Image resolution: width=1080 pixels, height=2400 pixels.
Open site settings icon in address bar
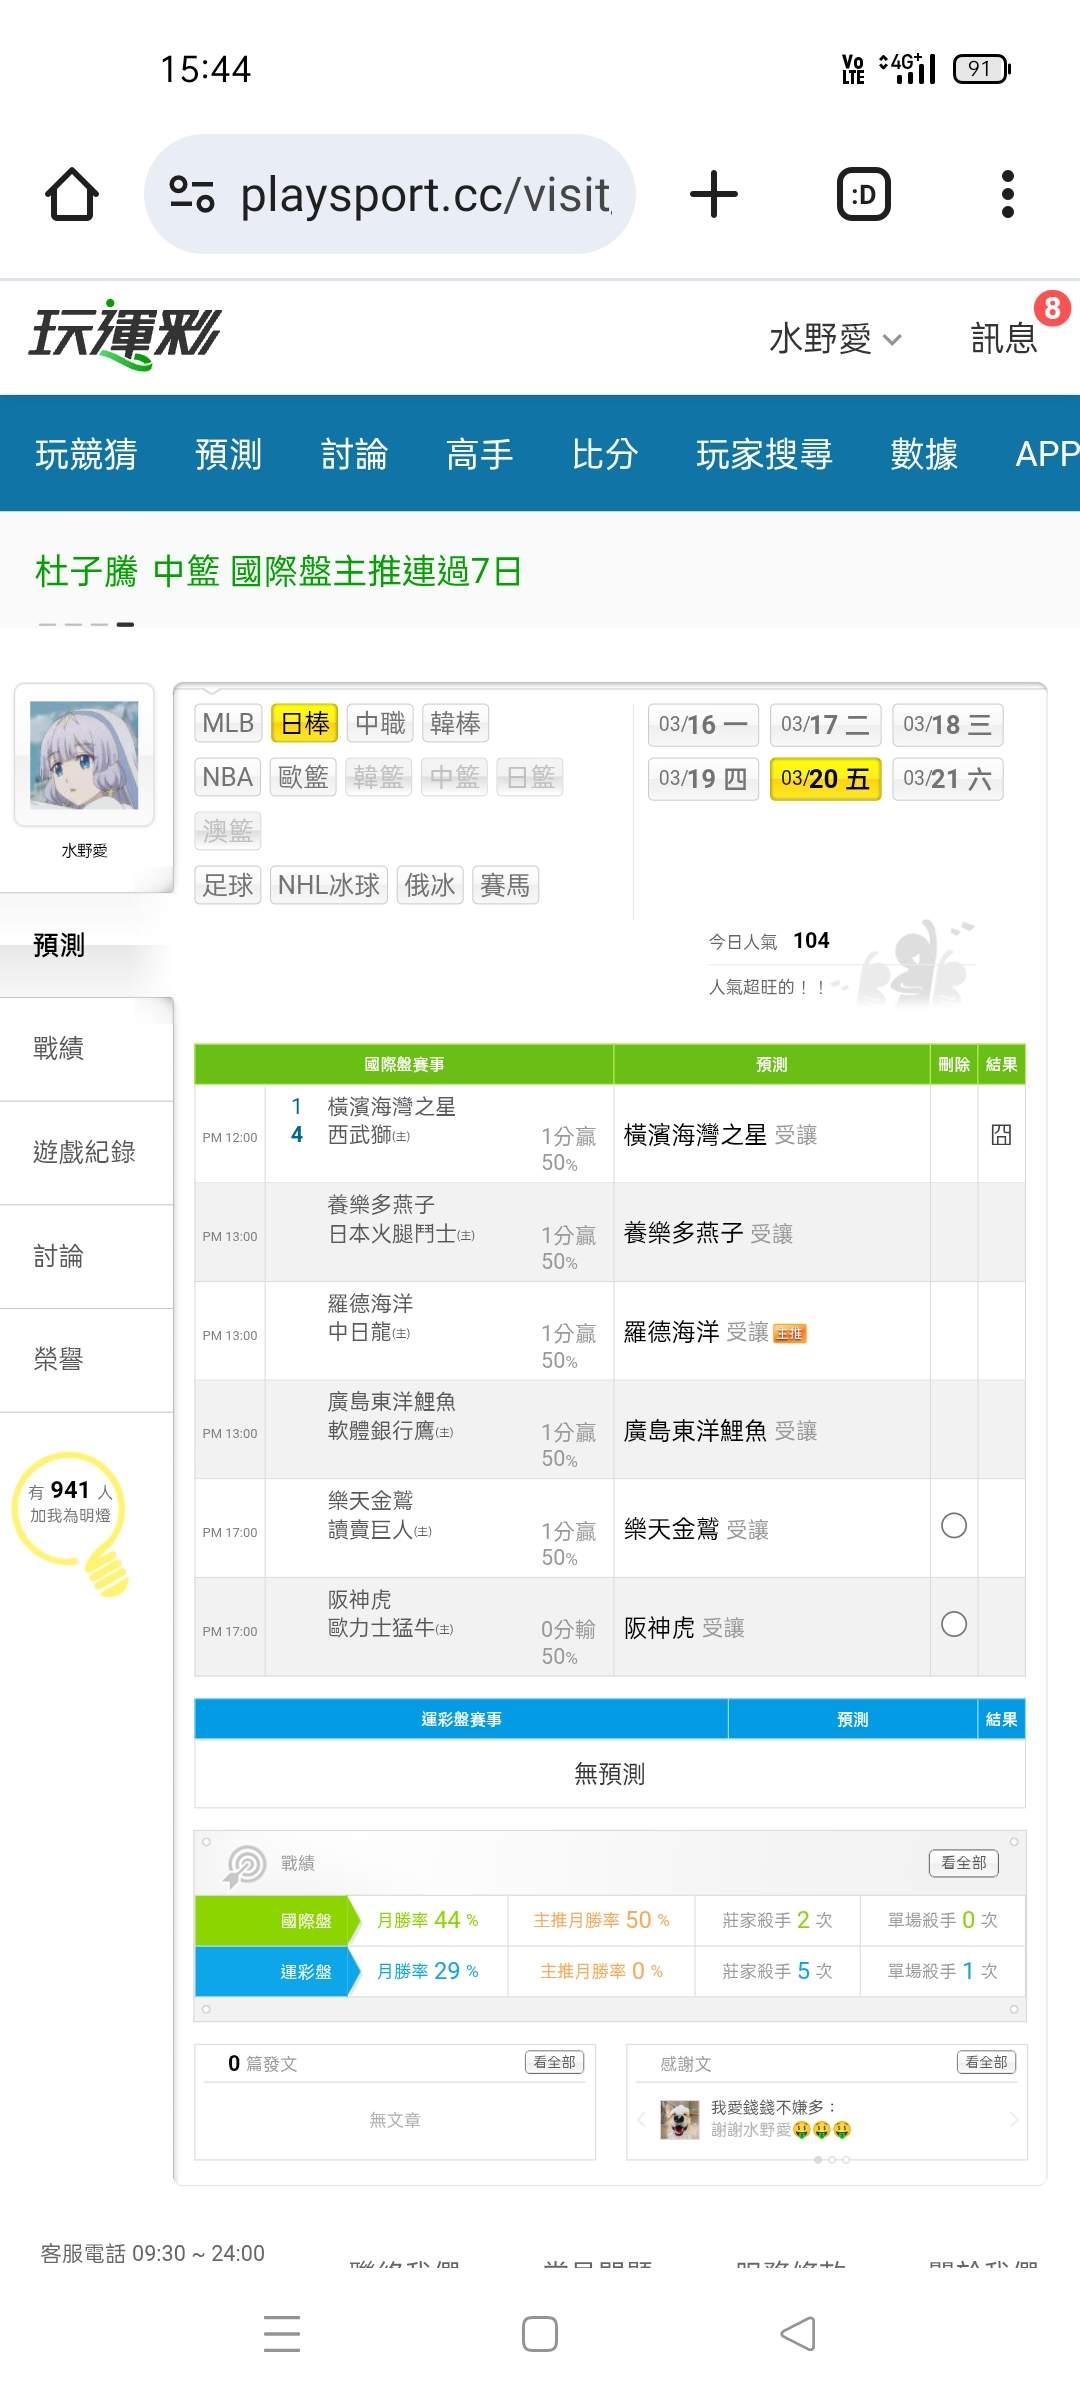coord(192,194)
